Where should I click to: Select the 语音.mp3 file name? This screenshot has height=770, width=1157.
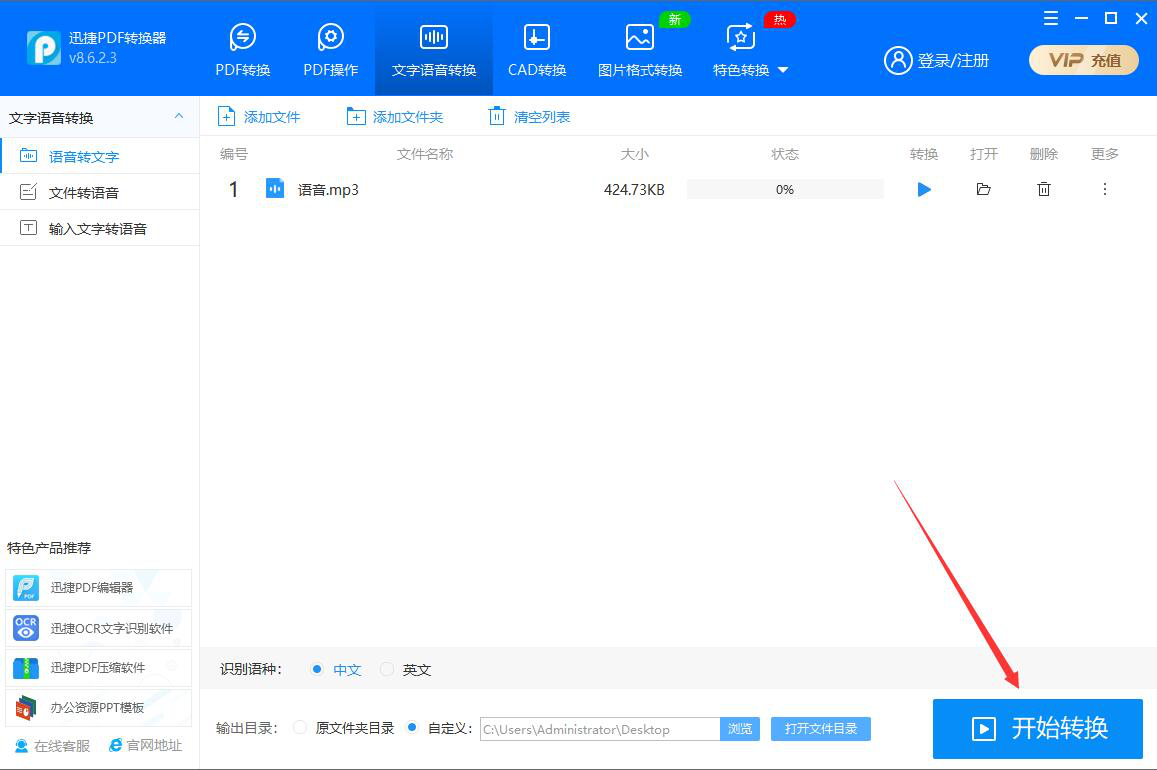tap(328, 190)
